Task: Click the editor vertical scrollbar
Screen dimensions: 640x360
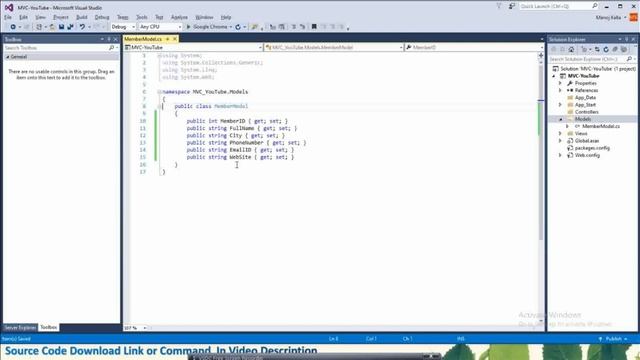Action: pos(541,191)
